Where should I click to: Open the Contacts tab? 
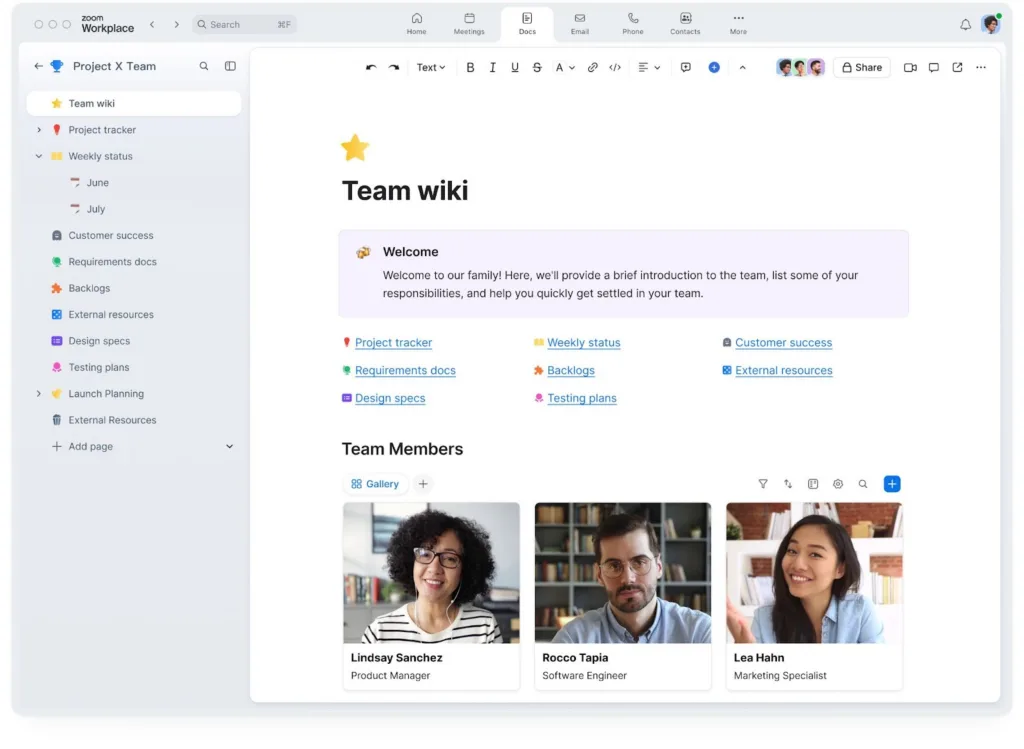pos(685,23)
